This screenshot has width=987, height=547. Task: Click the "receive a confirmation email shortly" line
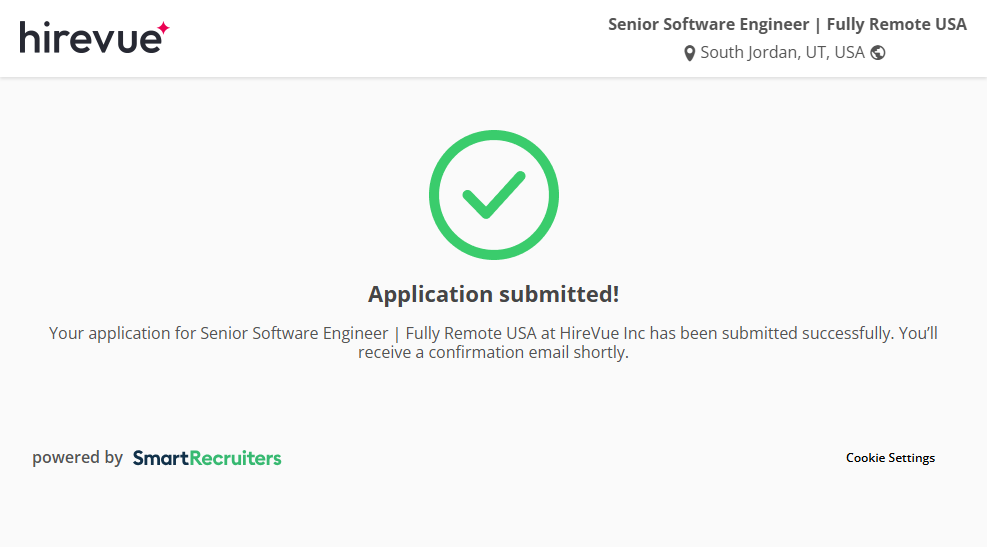pyautogui.click(x=493, y=352)
